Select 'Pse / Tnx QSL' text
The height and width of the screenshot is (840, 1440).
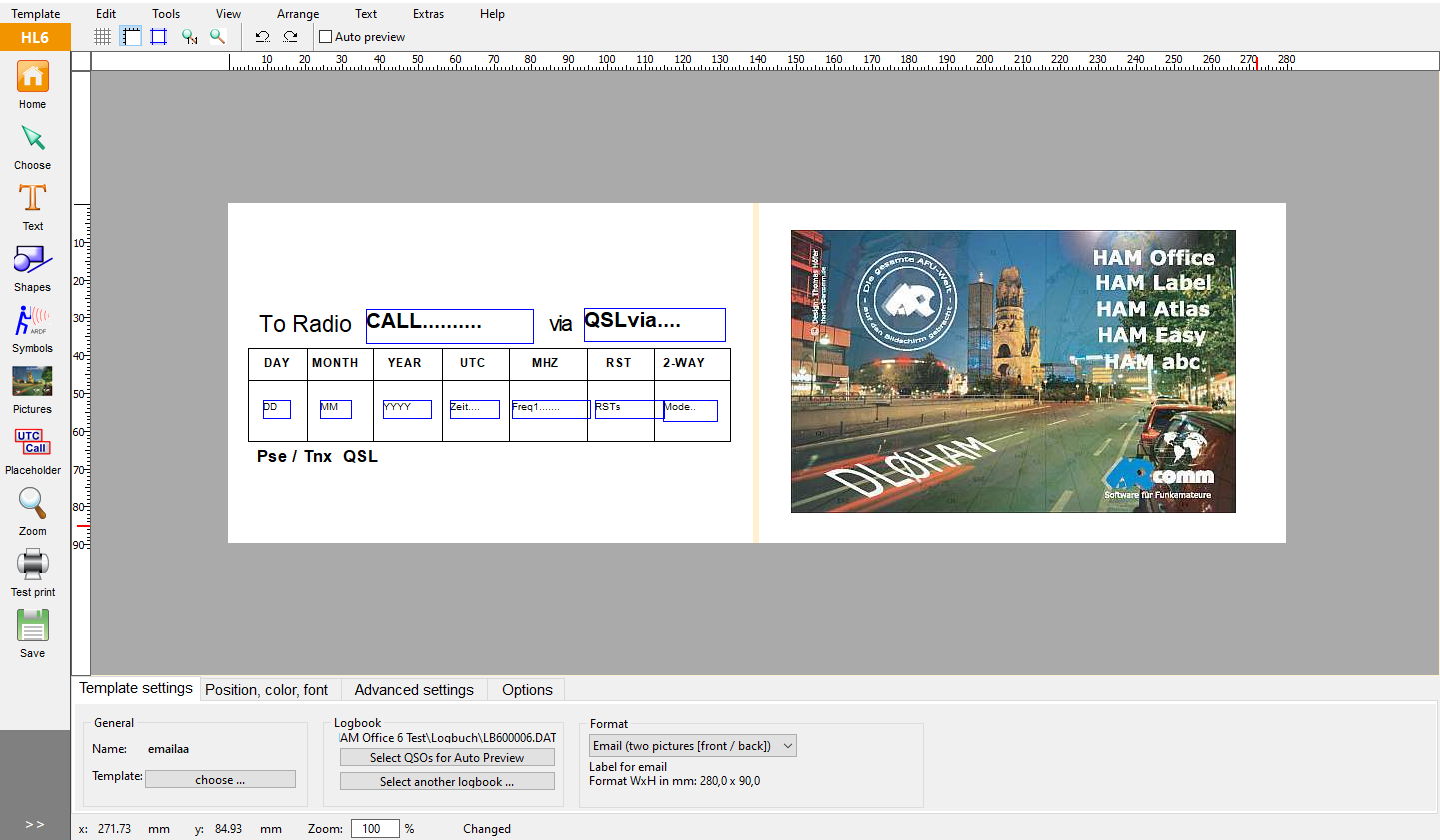[x=318, y=457]
